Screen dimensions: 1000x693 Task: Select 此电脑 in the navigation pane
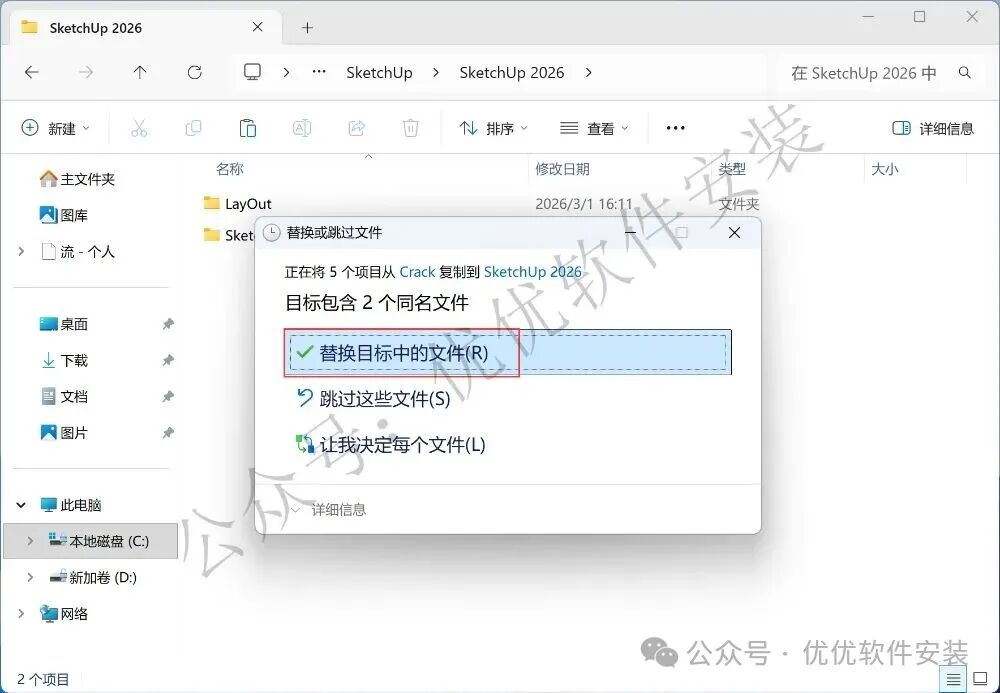[71, 505]
